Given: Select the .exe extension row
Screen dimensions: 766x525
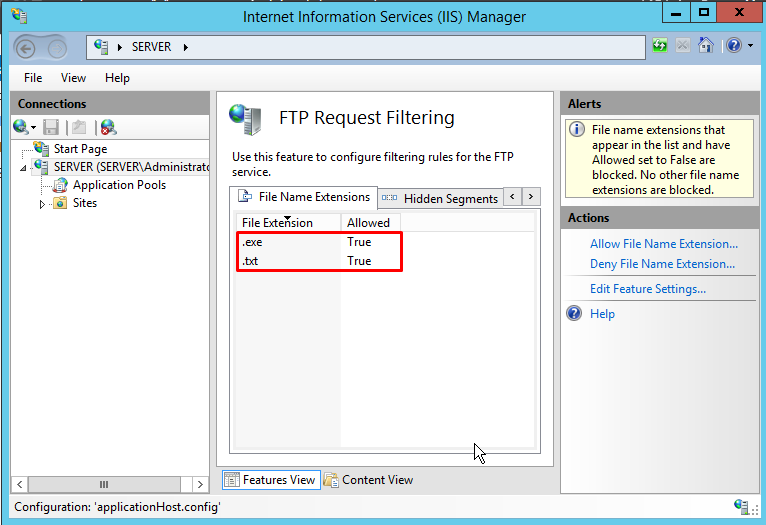Looking at the screenshot, I should 290,242.
